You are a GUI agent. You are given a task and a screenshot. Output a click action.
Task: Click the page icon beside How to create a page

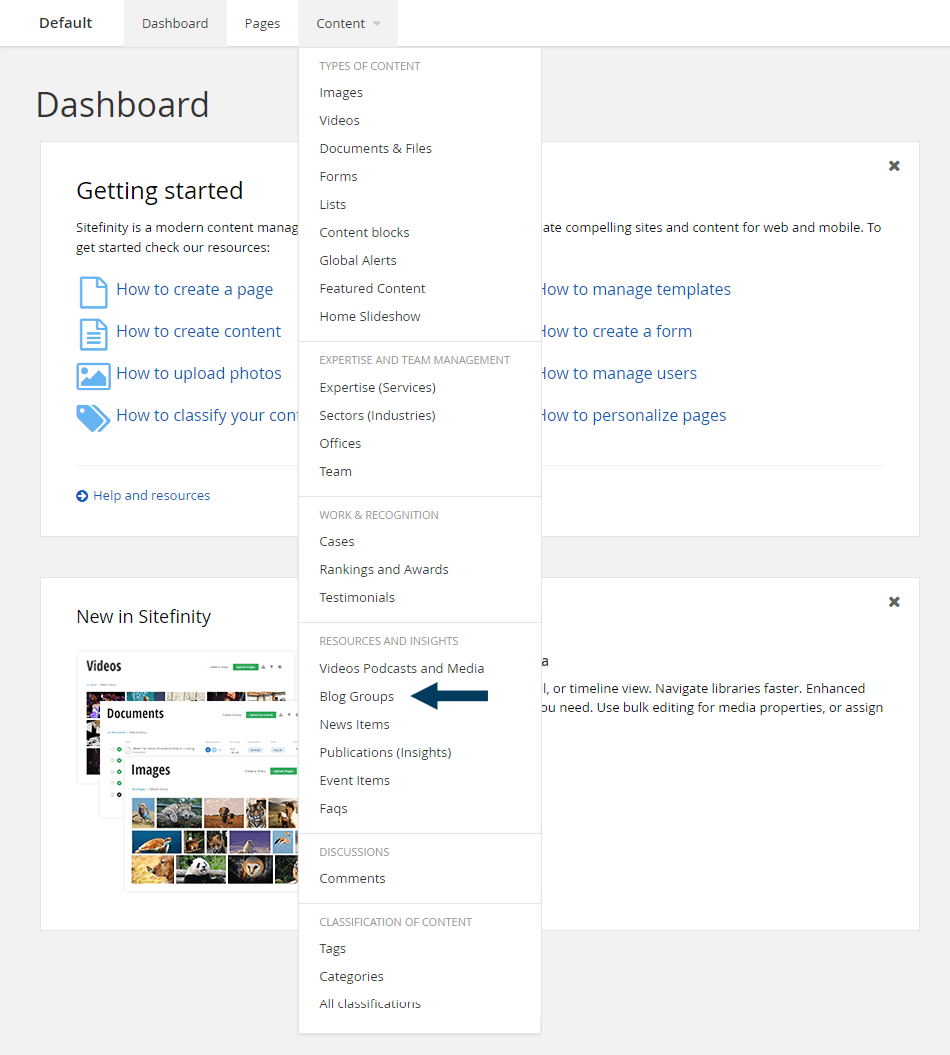pyautogui.click(x=94, y=292)
